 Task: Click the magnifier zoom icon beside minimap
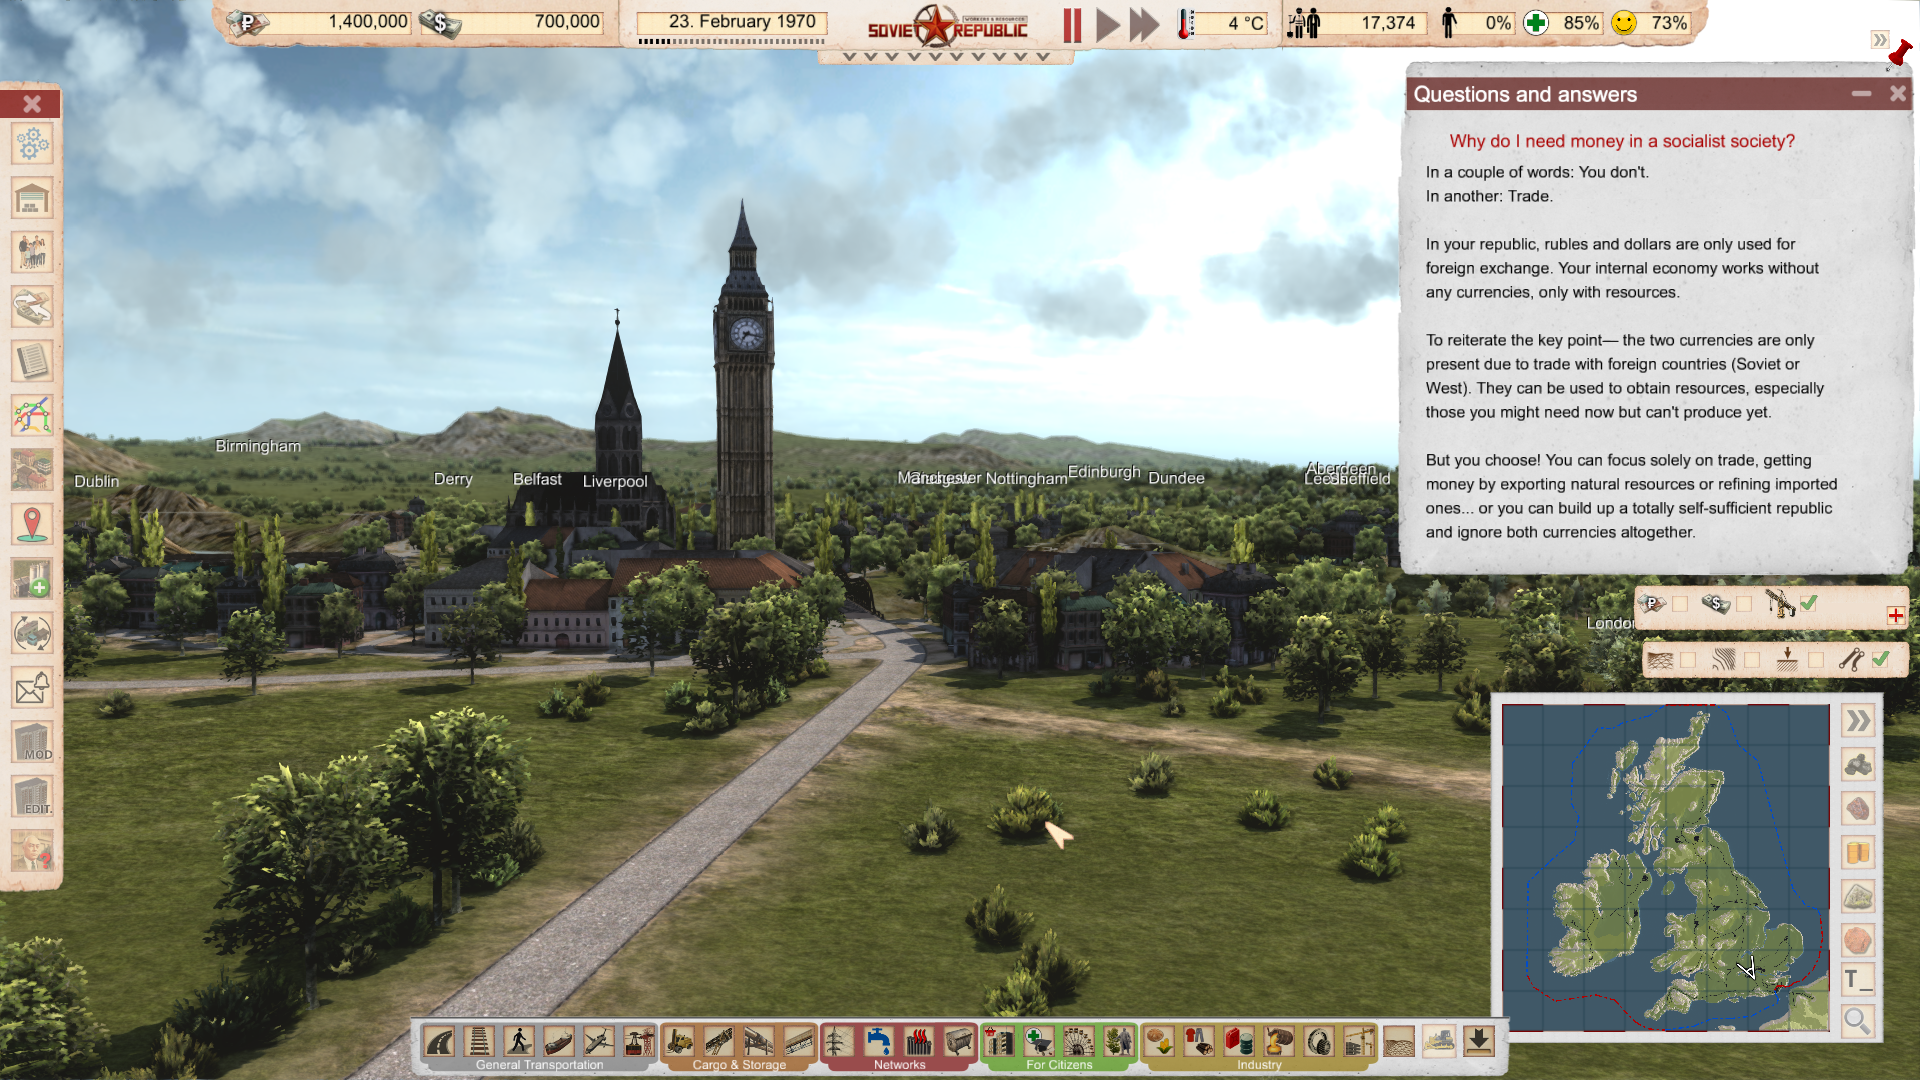pyautogui.click(x=1858, y=1021)
